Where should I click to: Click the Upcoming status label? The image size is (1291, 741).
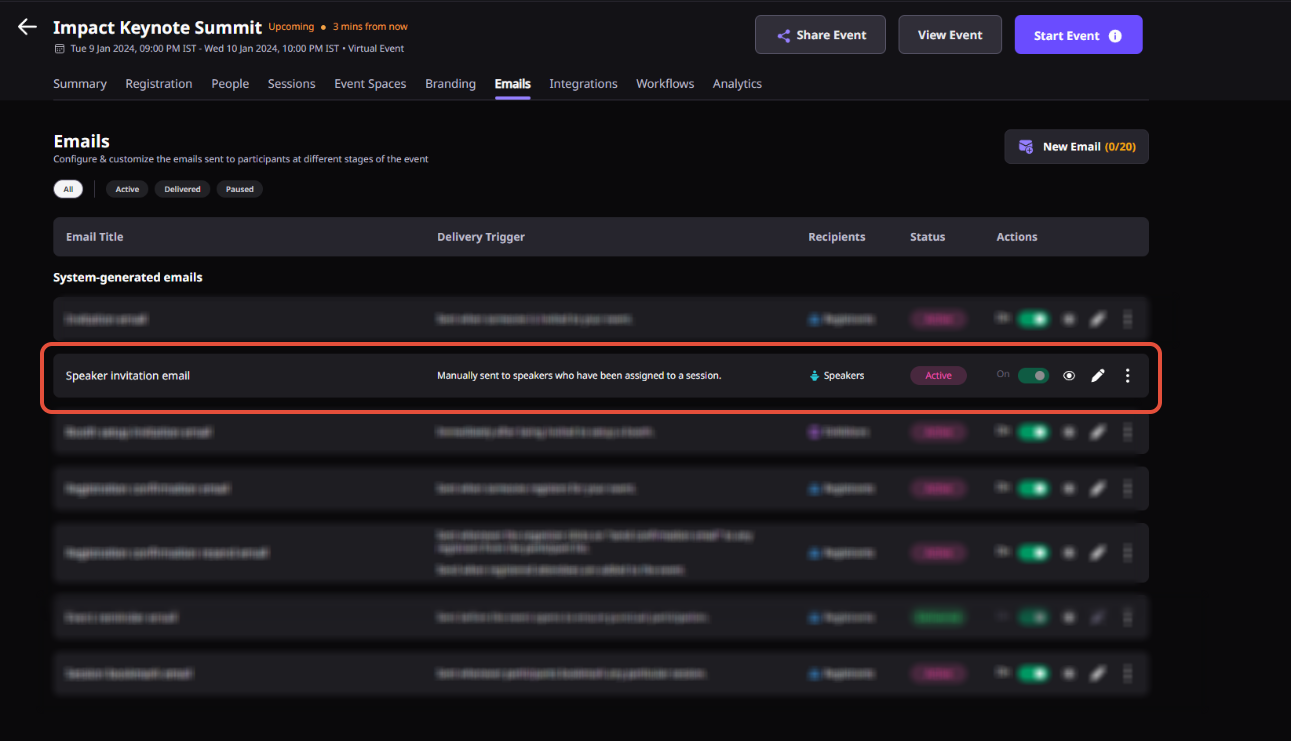pos(291,27)
